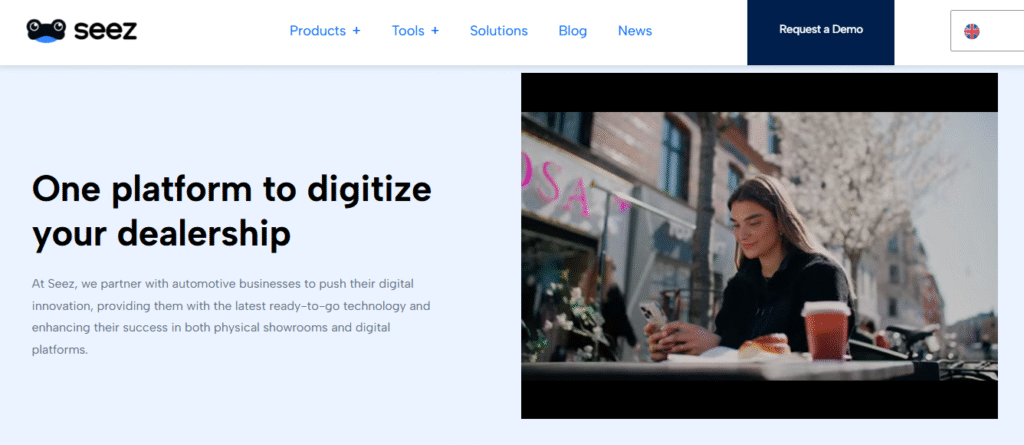Viewport: 1024px width, 445px height.
Task: Click the "At Seez, we partner" paragraph
Action: pos(231,316)
